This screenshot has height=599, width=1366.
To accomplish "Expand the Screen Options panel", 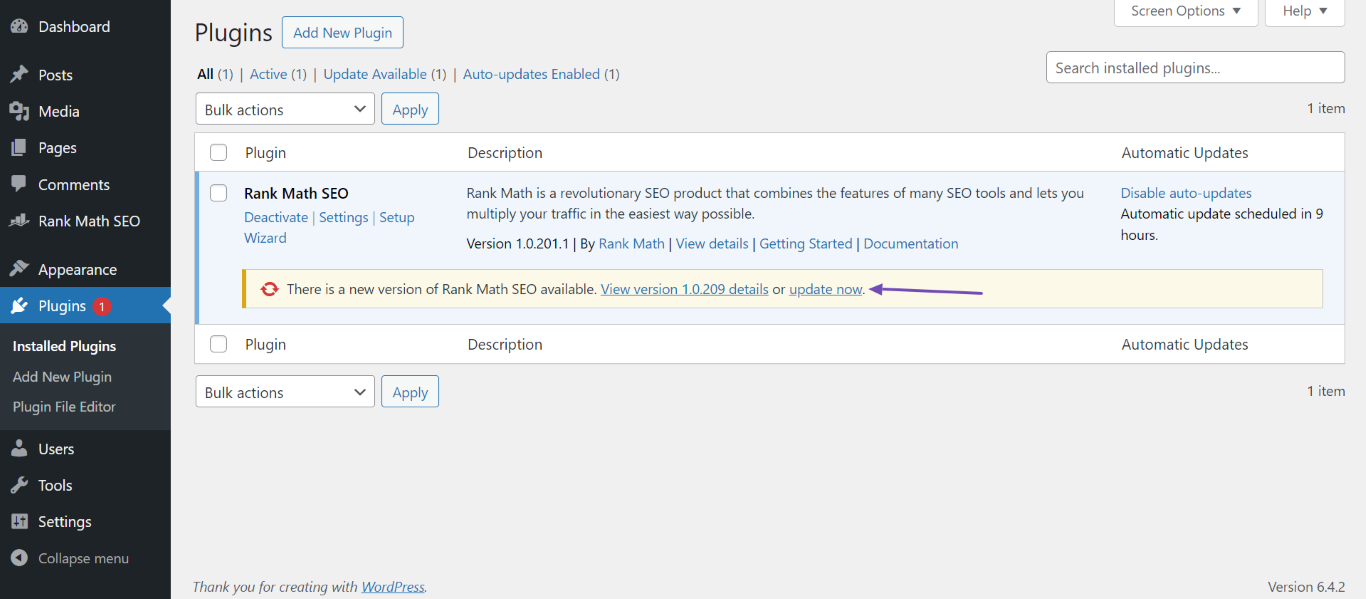I will (1185, 12).
